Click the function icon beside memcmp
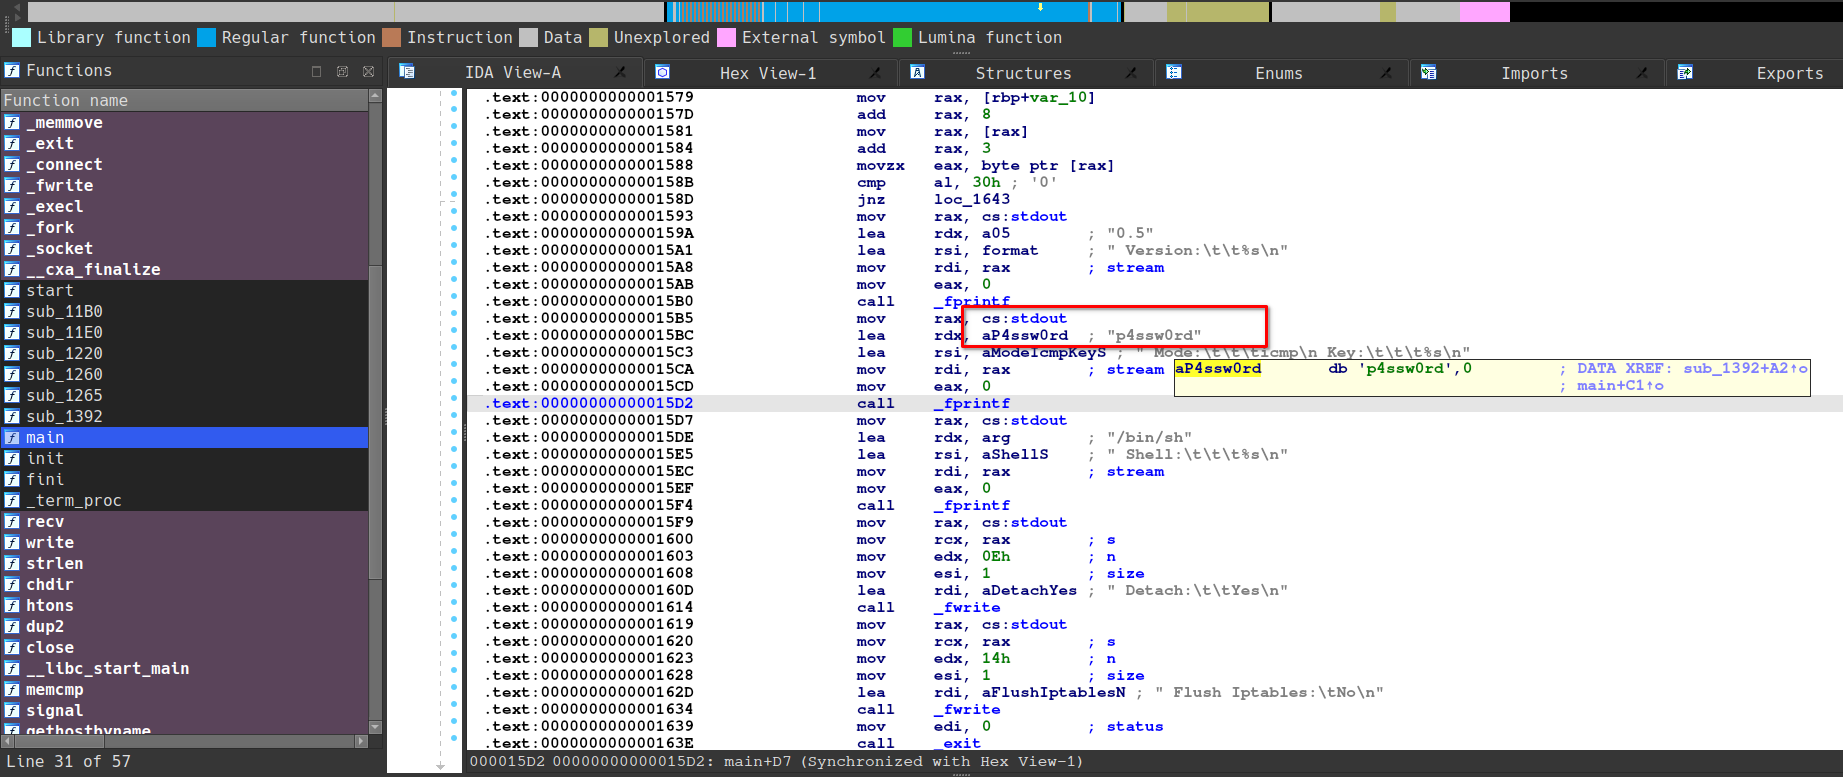This screenshot has height=777, width=1843. click(12, 689)
